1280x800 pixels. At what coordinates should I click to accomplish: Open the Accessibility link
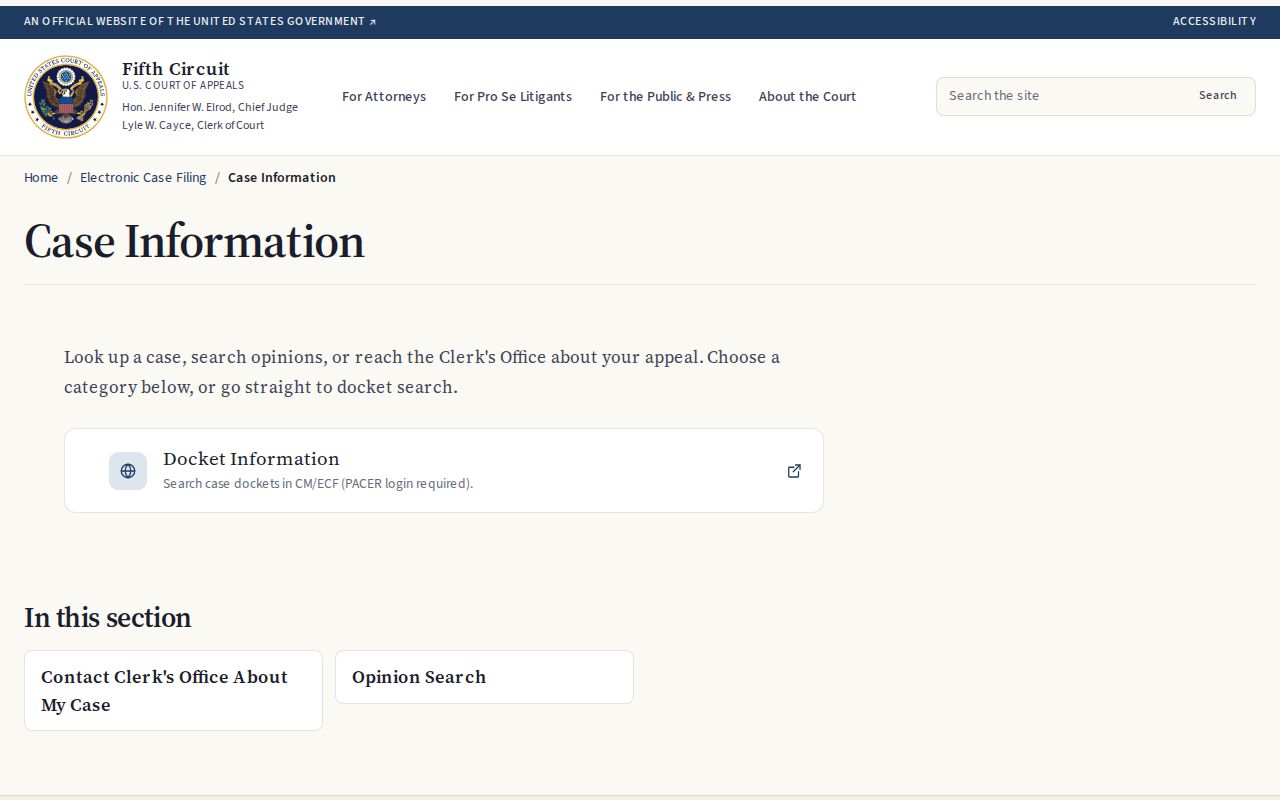pos(1214,21)
